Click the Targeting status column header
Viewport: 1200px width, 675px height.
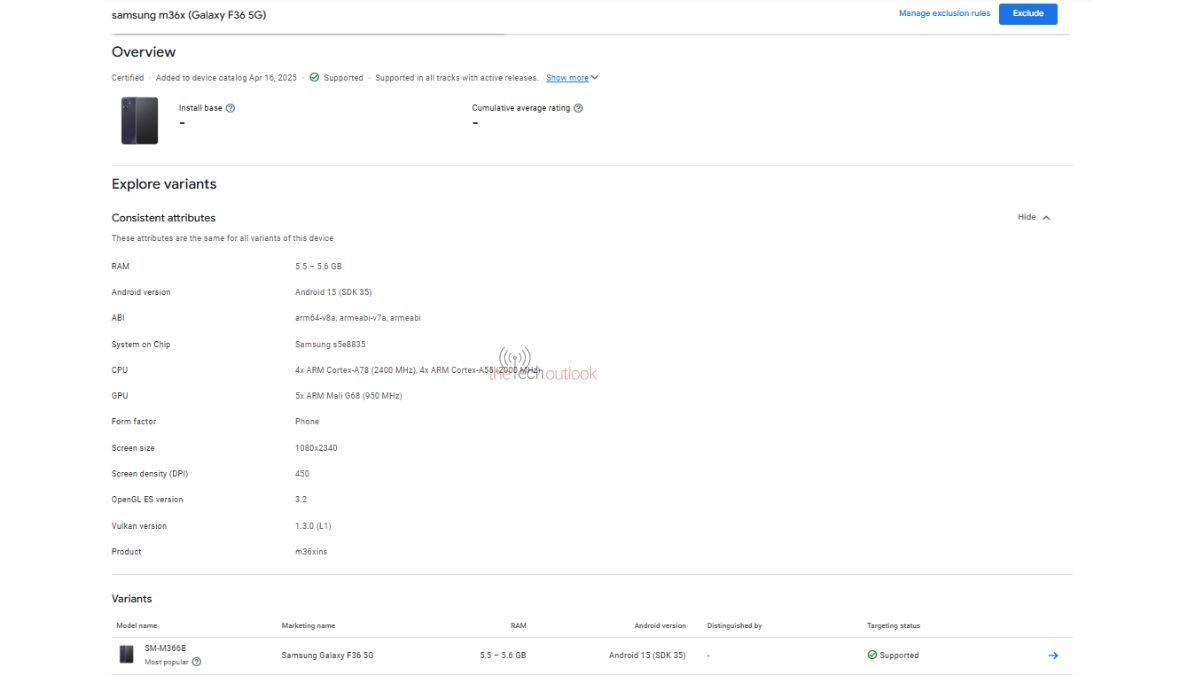(893, 626)
